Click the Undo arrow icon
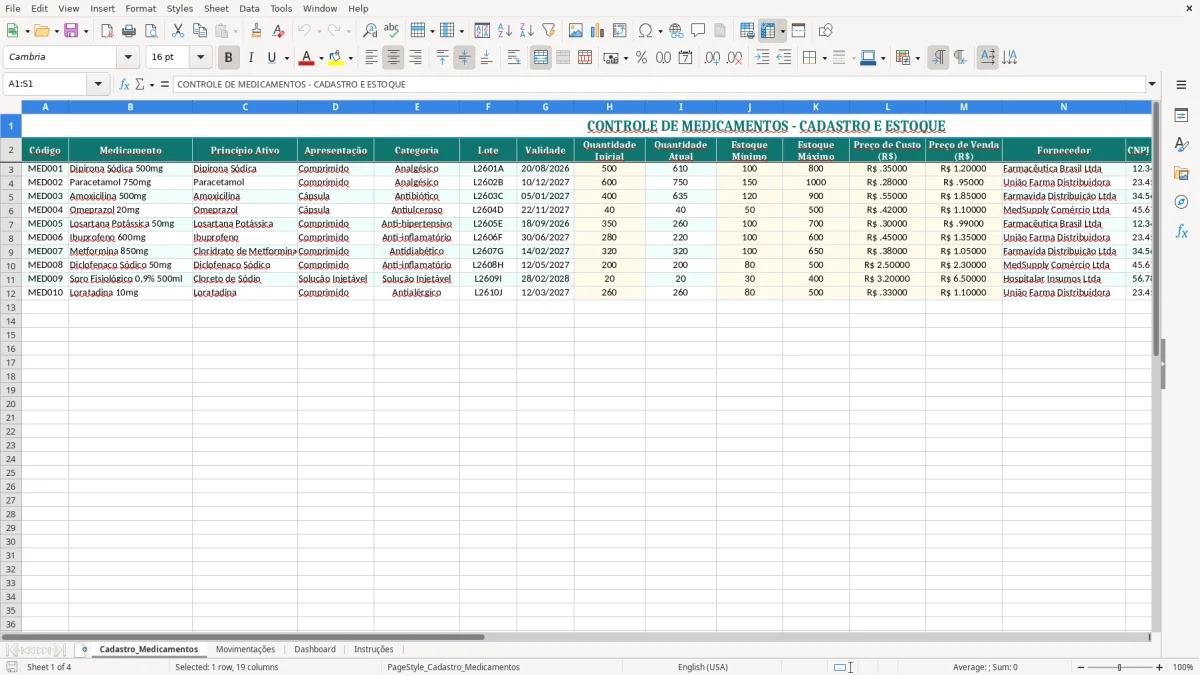 pos(304,31)
